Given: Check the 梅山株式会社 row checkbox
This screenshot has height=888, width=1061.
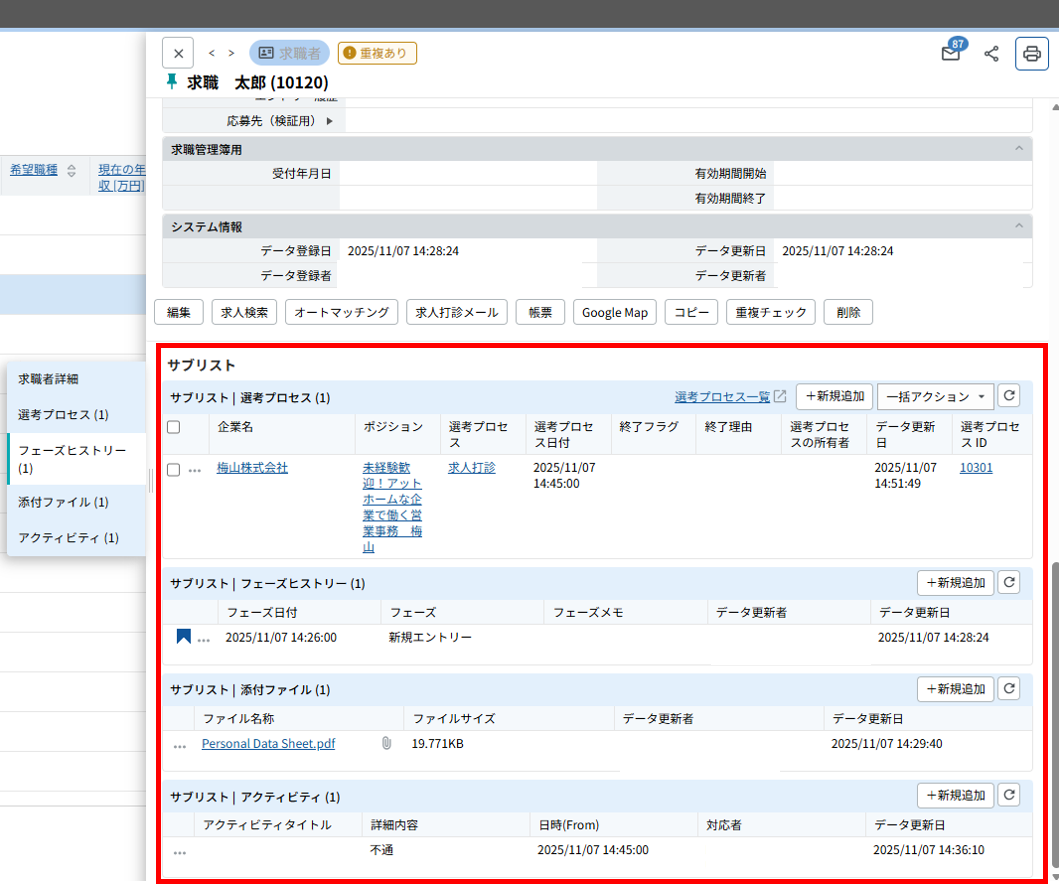Looking at the screenshot, I should pos(174,469).
